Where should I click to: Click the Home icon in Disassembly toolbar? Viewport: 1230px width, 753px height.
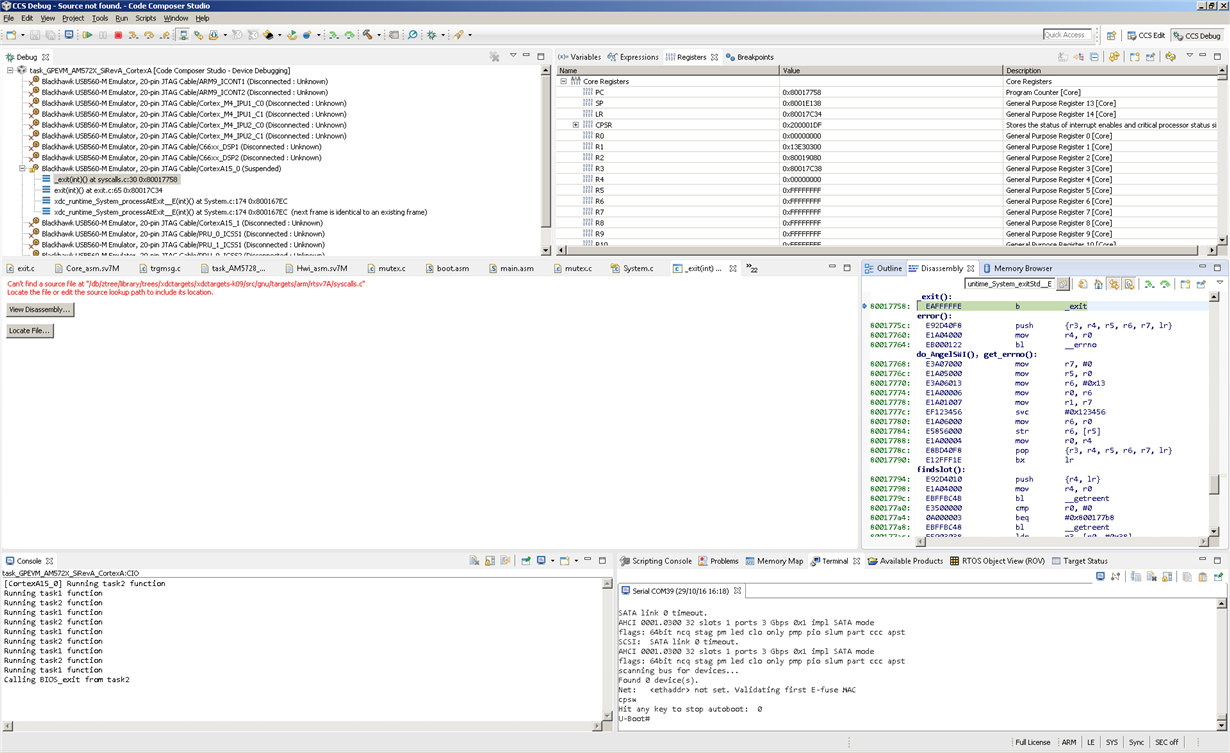pos(1098,284)
